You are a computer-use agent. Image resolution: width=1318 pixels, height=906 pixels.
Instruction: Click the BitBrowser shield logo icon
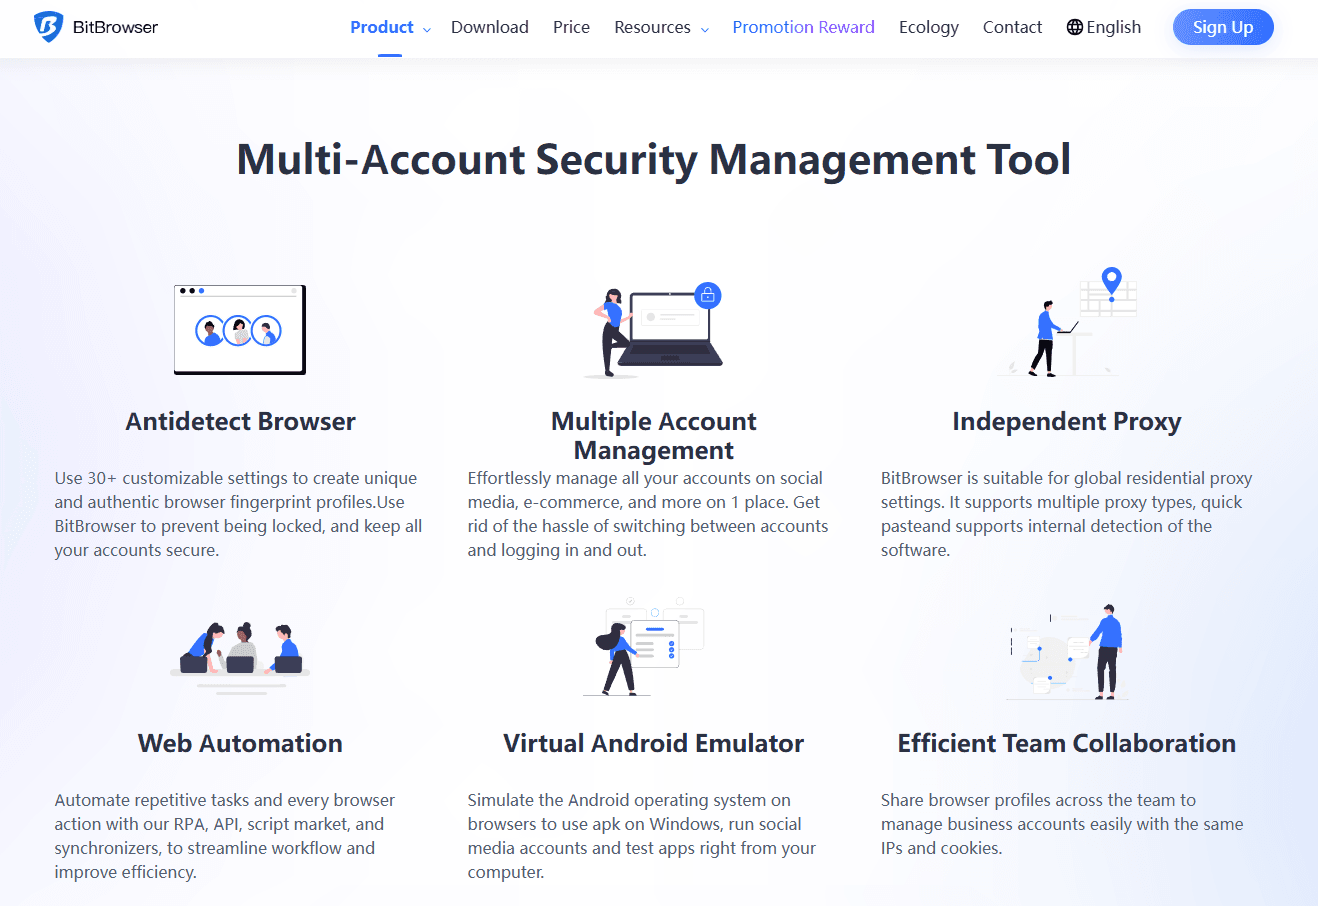(48, 27)
